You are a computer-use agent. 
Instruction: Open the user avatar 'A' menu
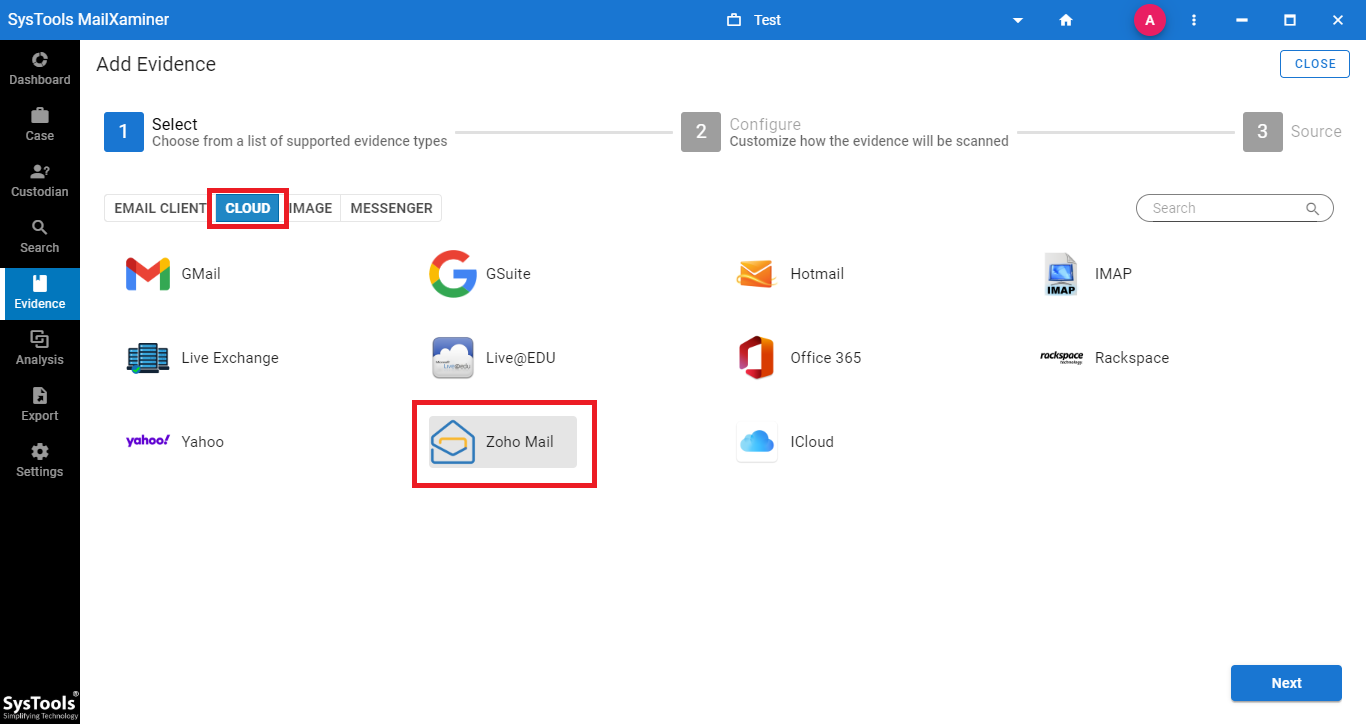tap(1150, 20)
